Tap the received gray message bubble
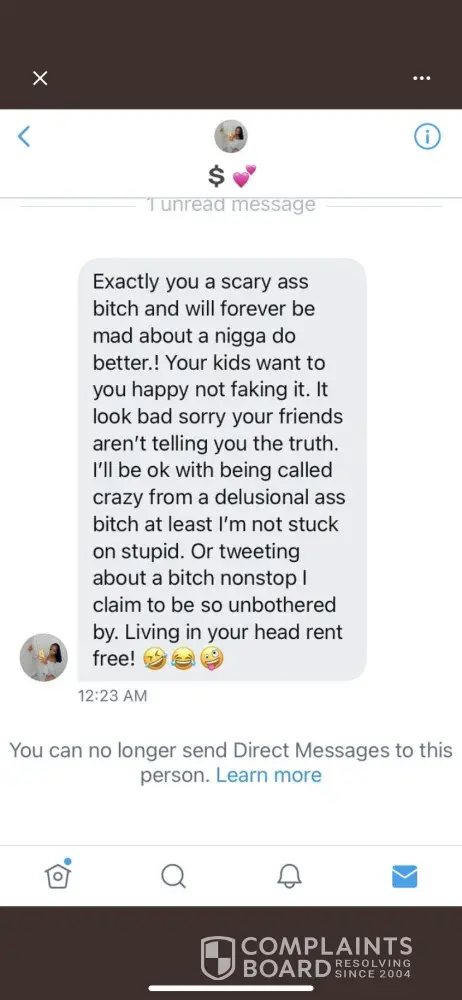Image resolution: width=462 pixels, height=1000 pixels. [222, 469]
